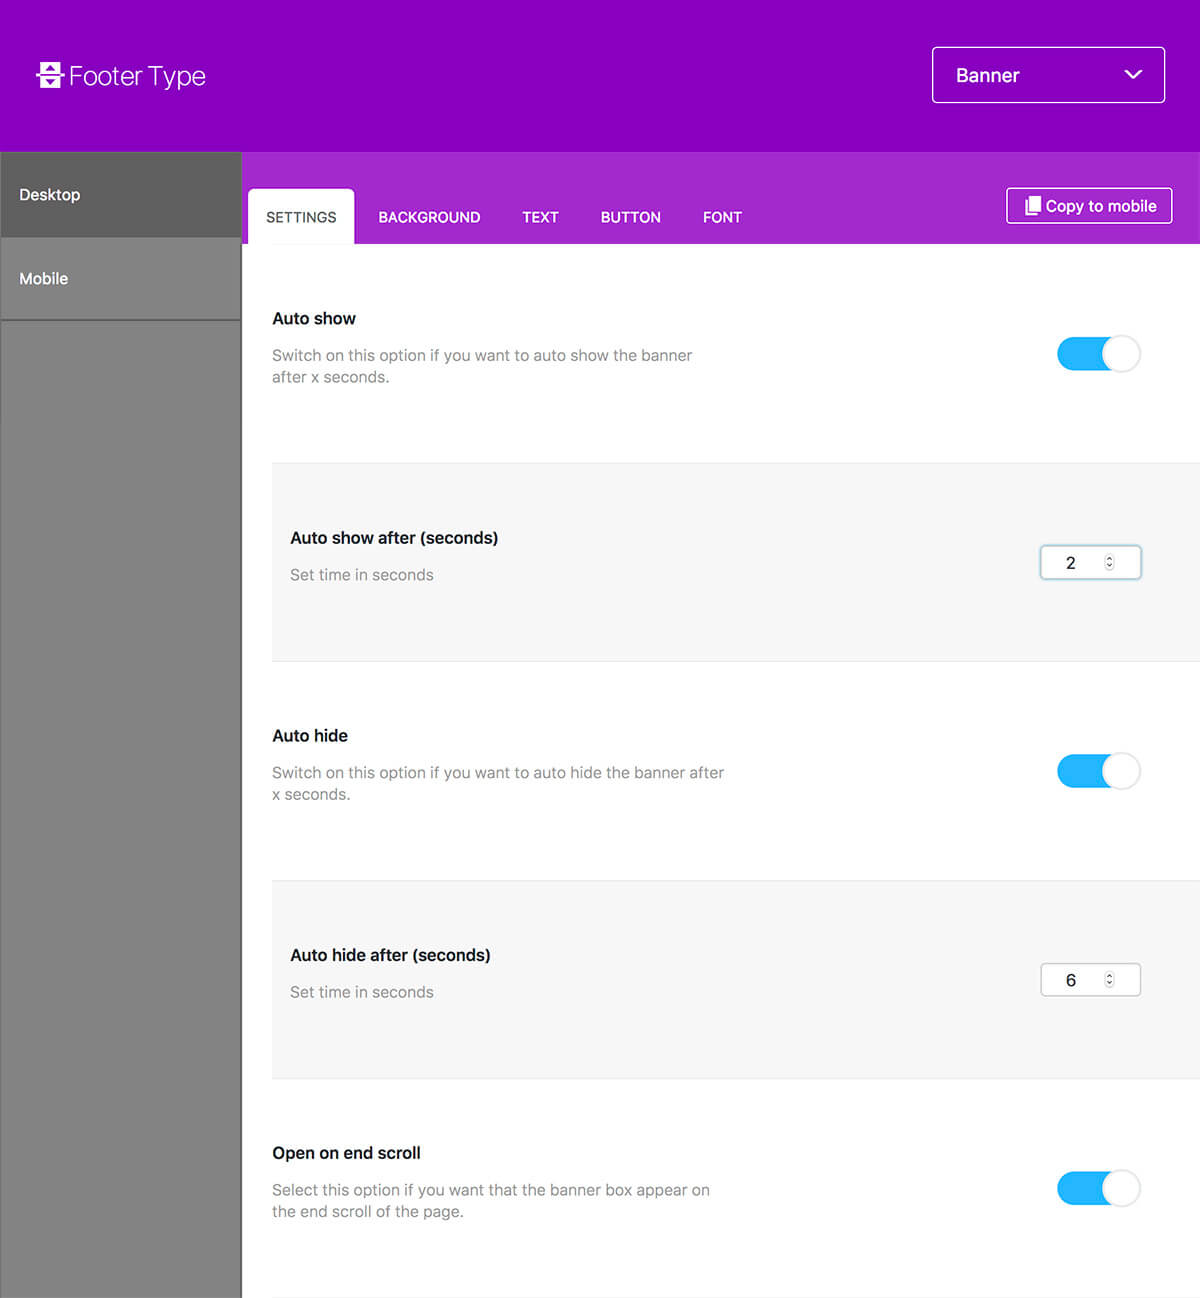
Task: Switch to the Background tab
Action: (x=429, y=217)
